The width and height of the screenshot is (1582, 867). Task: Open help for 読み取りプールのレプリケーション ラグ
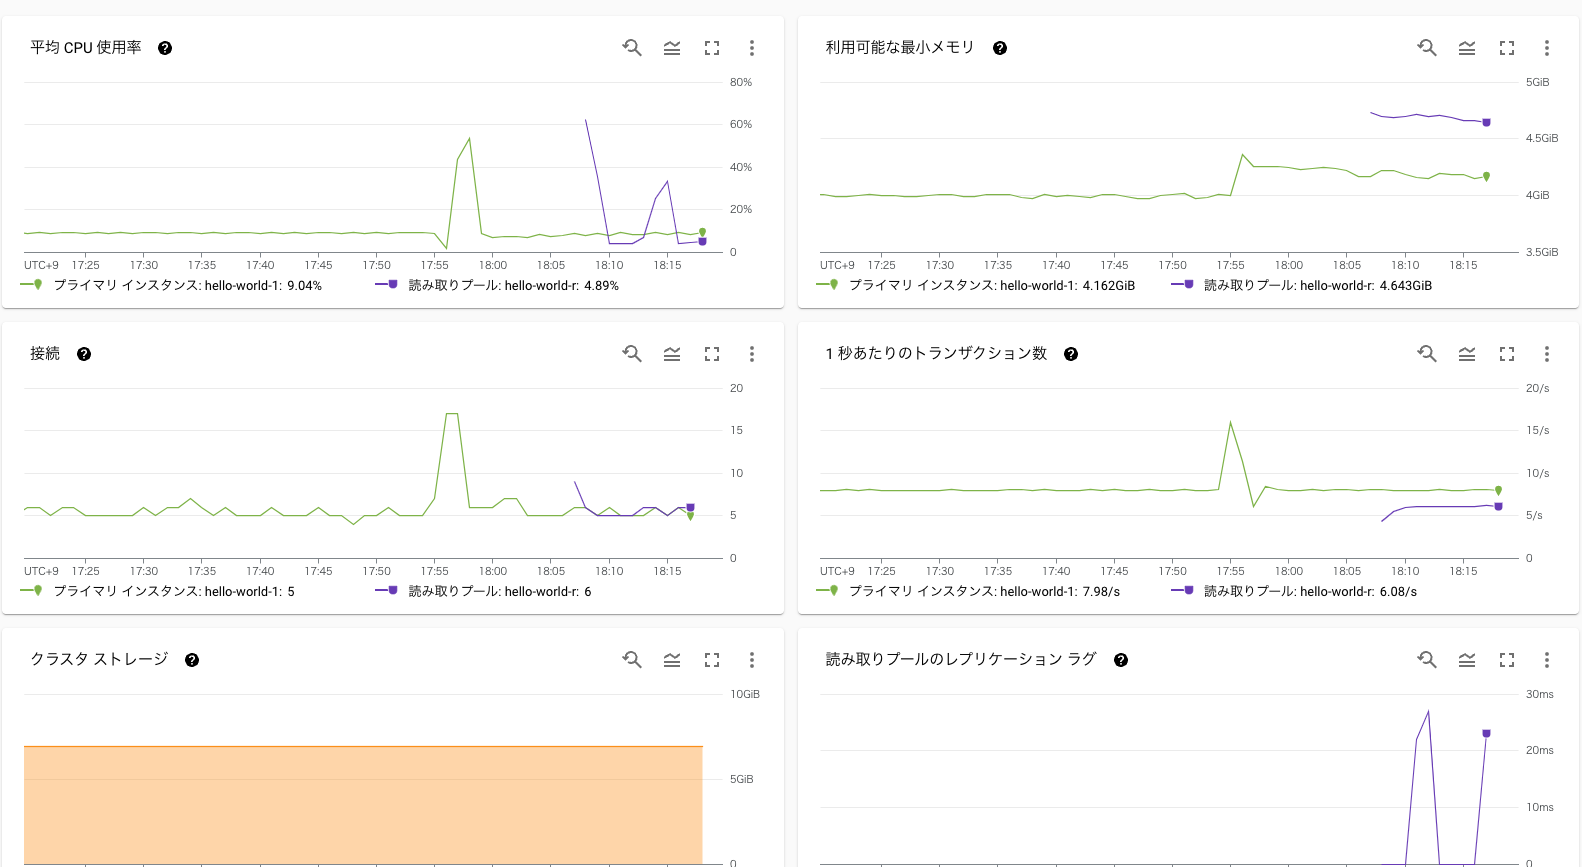pos(1121,660)
